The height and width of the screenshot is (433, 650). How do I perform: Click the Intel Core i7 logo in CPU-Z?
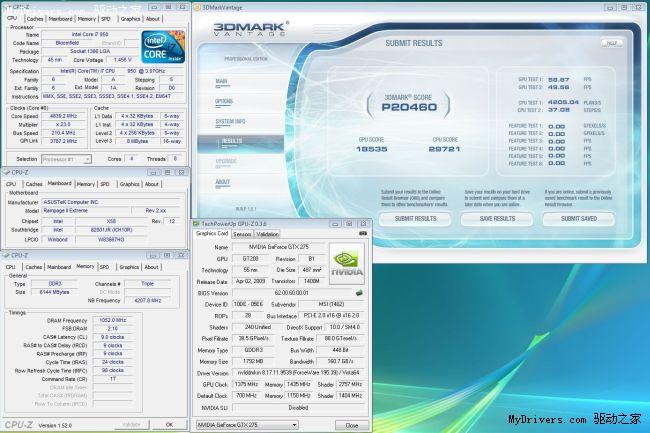163,47
